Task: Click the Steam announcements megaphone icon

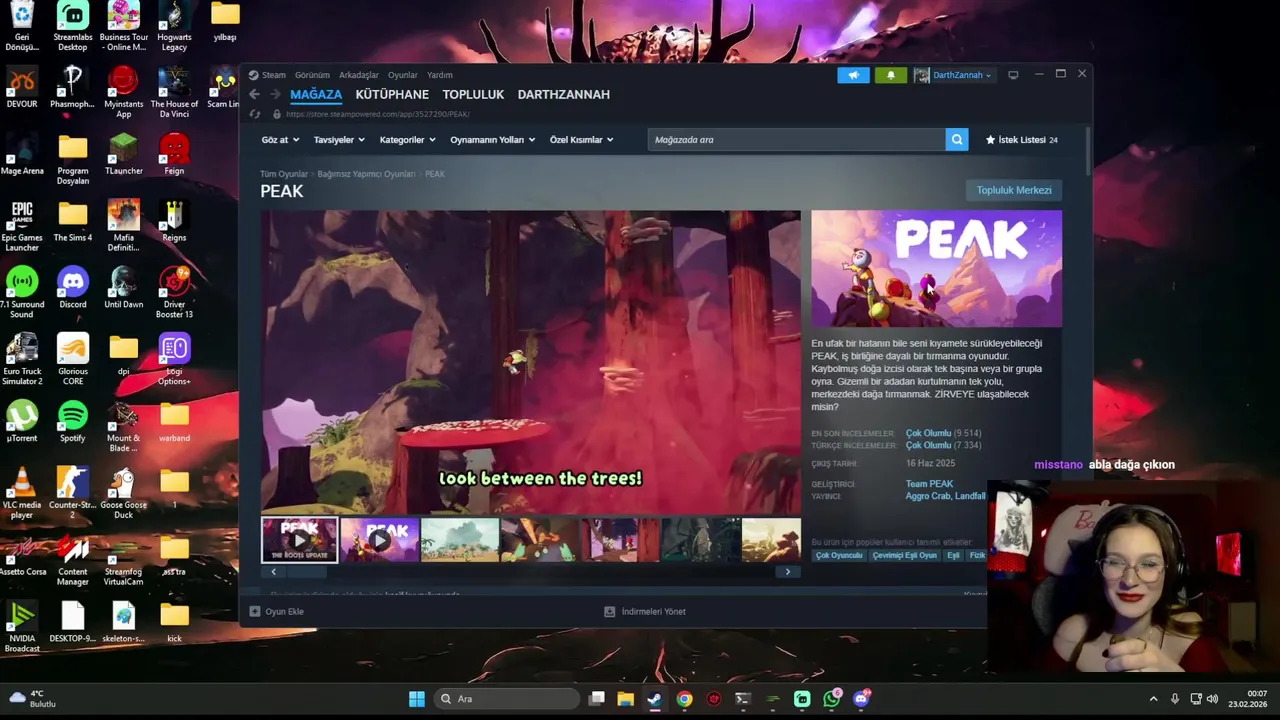Action: pos(853,75)
